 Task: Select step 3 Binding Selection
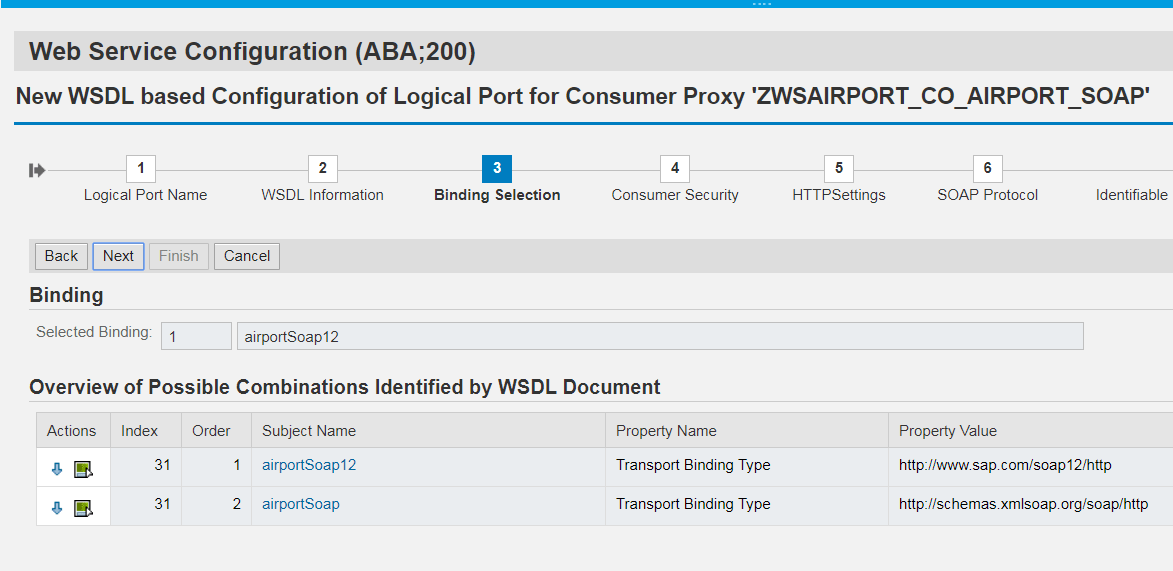(497, 169)
